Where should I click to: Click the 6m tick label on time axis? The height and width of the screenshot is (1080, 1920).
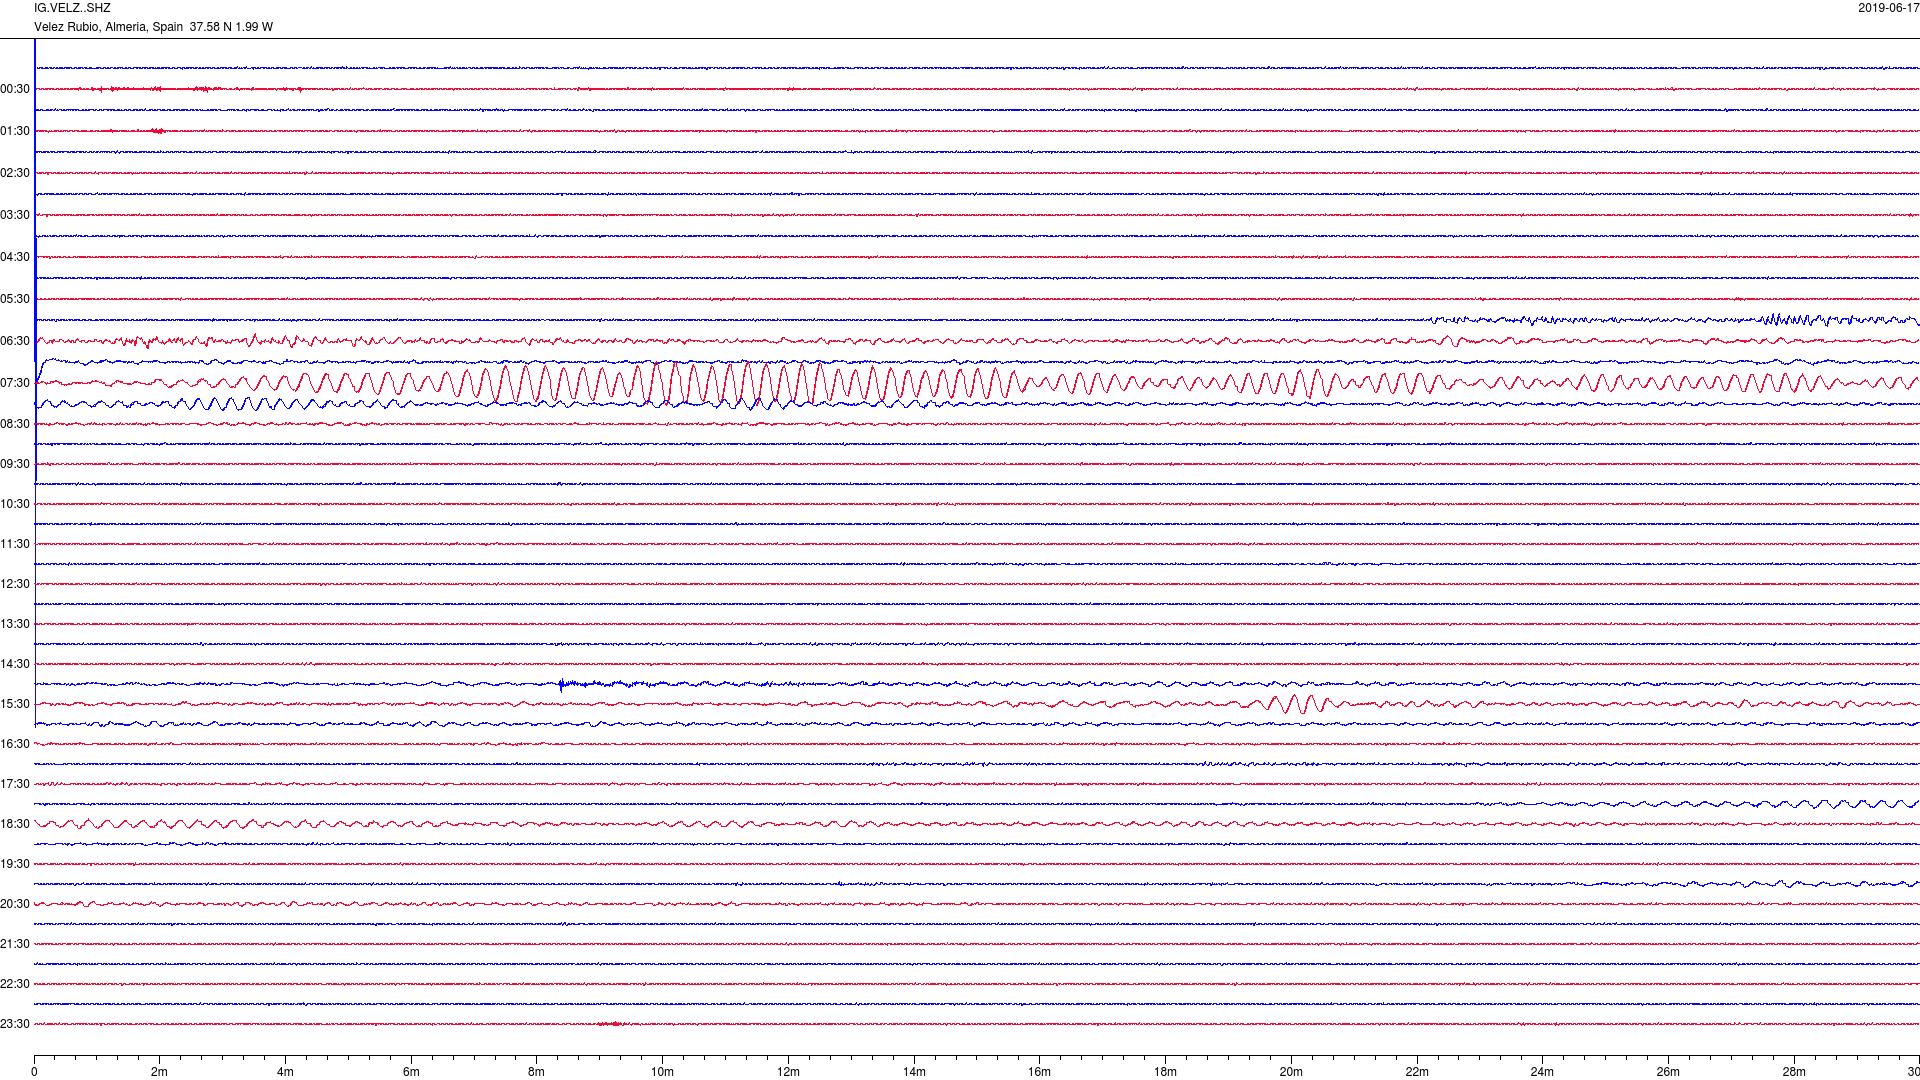pos(411,1072)
